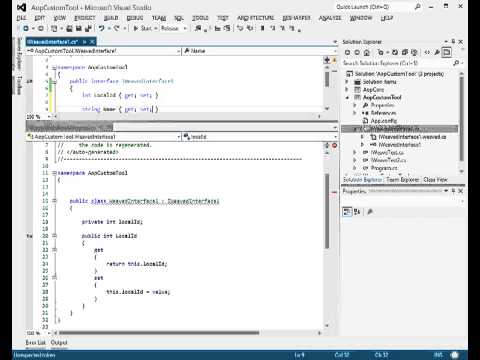The image size is (480, 360).
Task: Open the BUILD menu
Action: pyautogui.click(x=111, y=18)
